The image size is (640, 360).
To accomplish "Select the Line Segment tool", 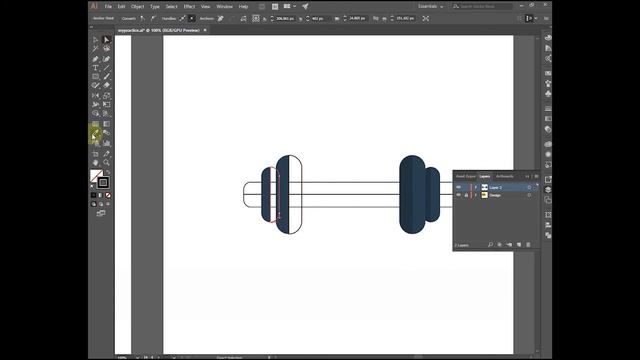I will pyautogui.click(x=107, y=68).
